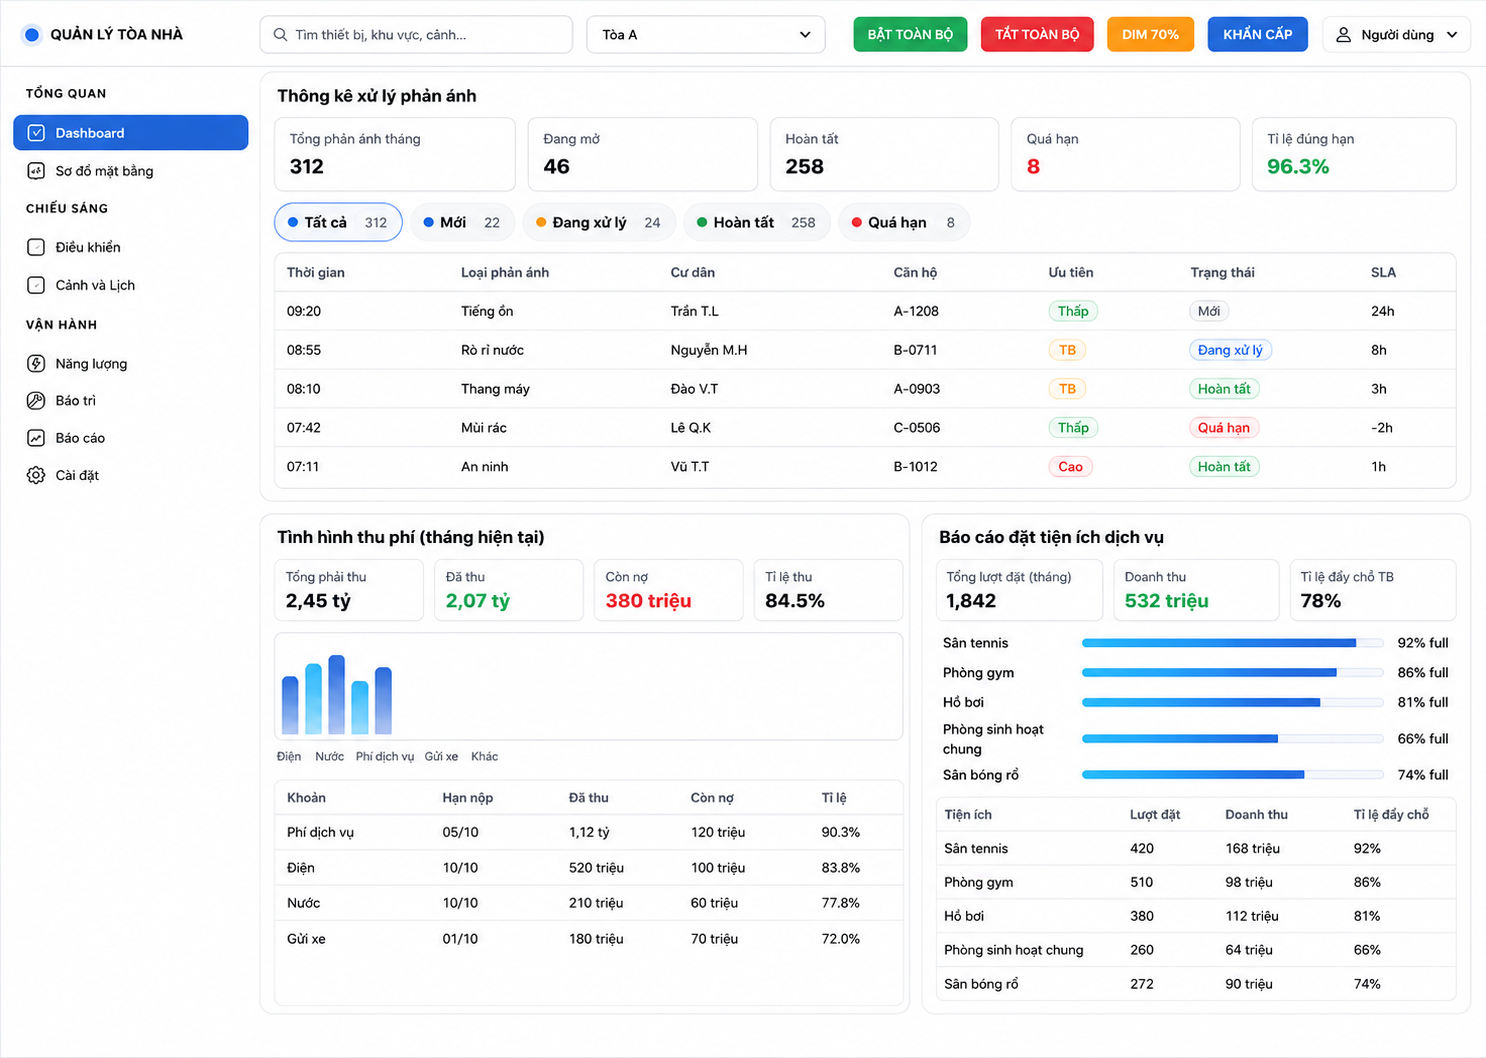Open the Người dùng dropdown arrow
The height and width of the screenshot is (1058, 1486).
(1452, 35)
